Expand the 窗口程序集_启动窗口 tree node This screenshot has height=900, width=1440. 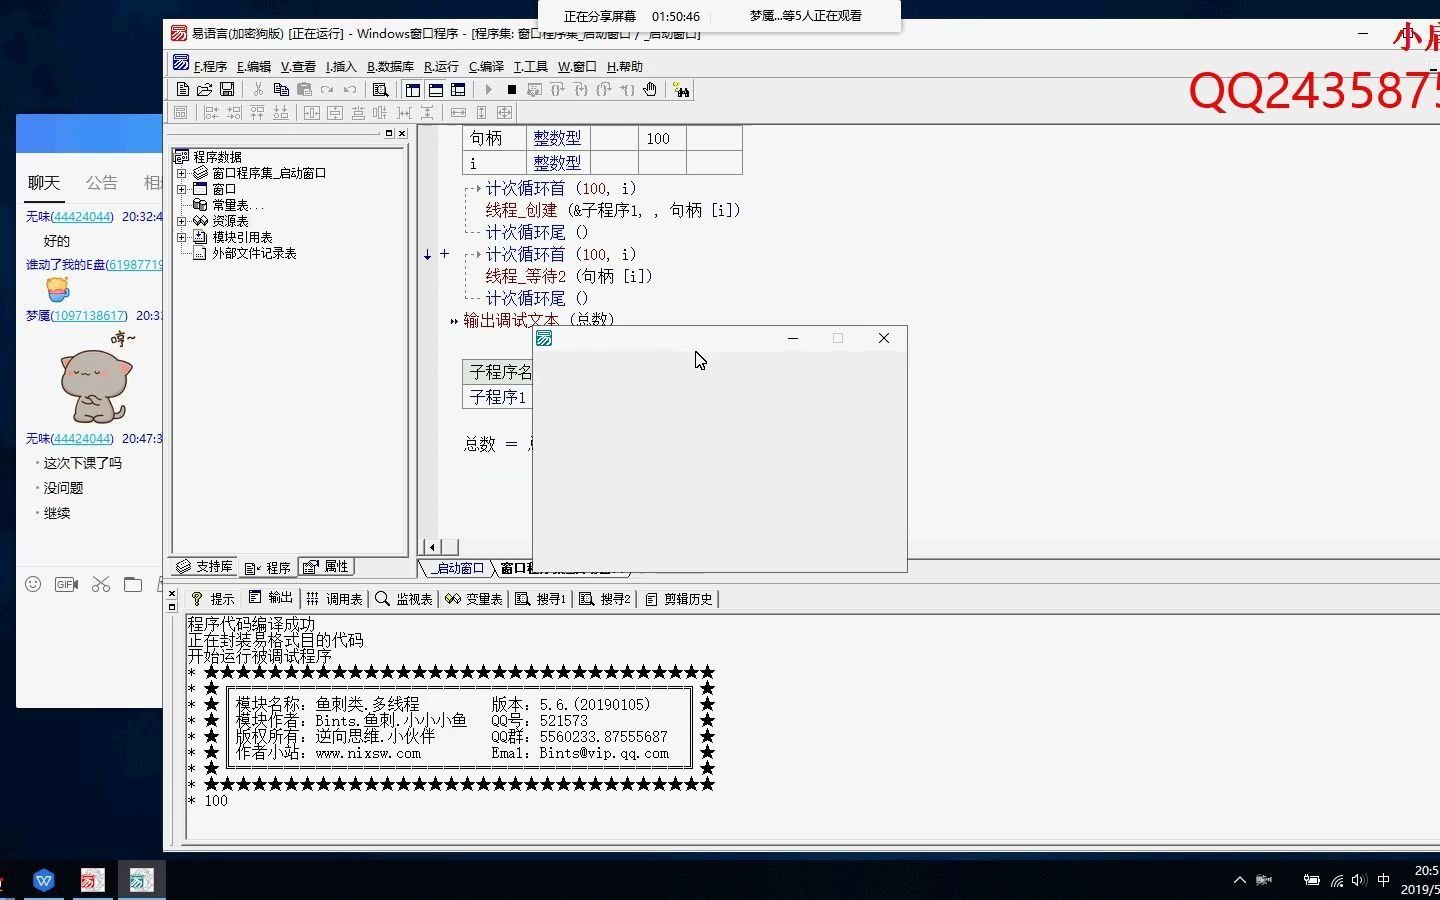point(182,173)
